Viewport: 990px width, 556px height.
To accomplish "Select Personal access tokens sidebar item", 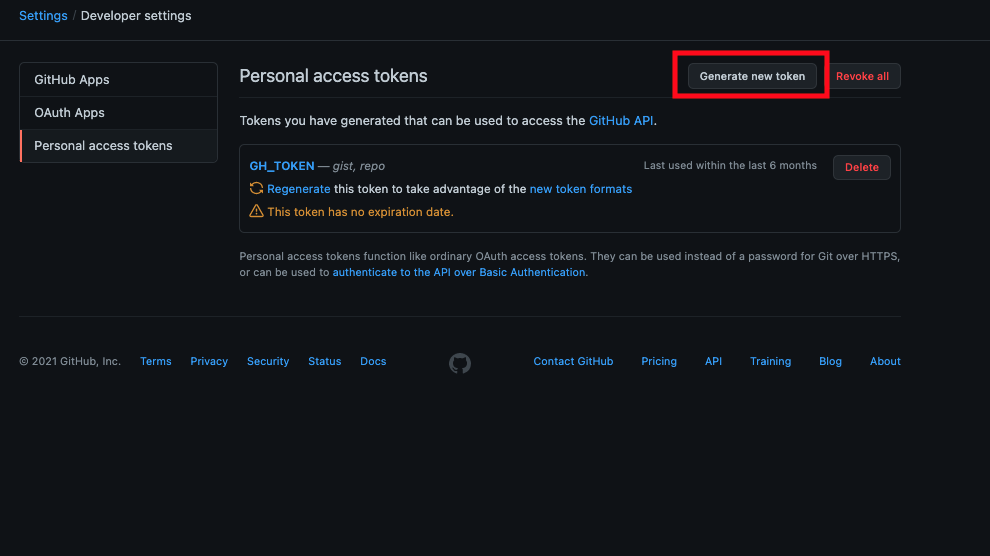I will [x=119, y=146].
